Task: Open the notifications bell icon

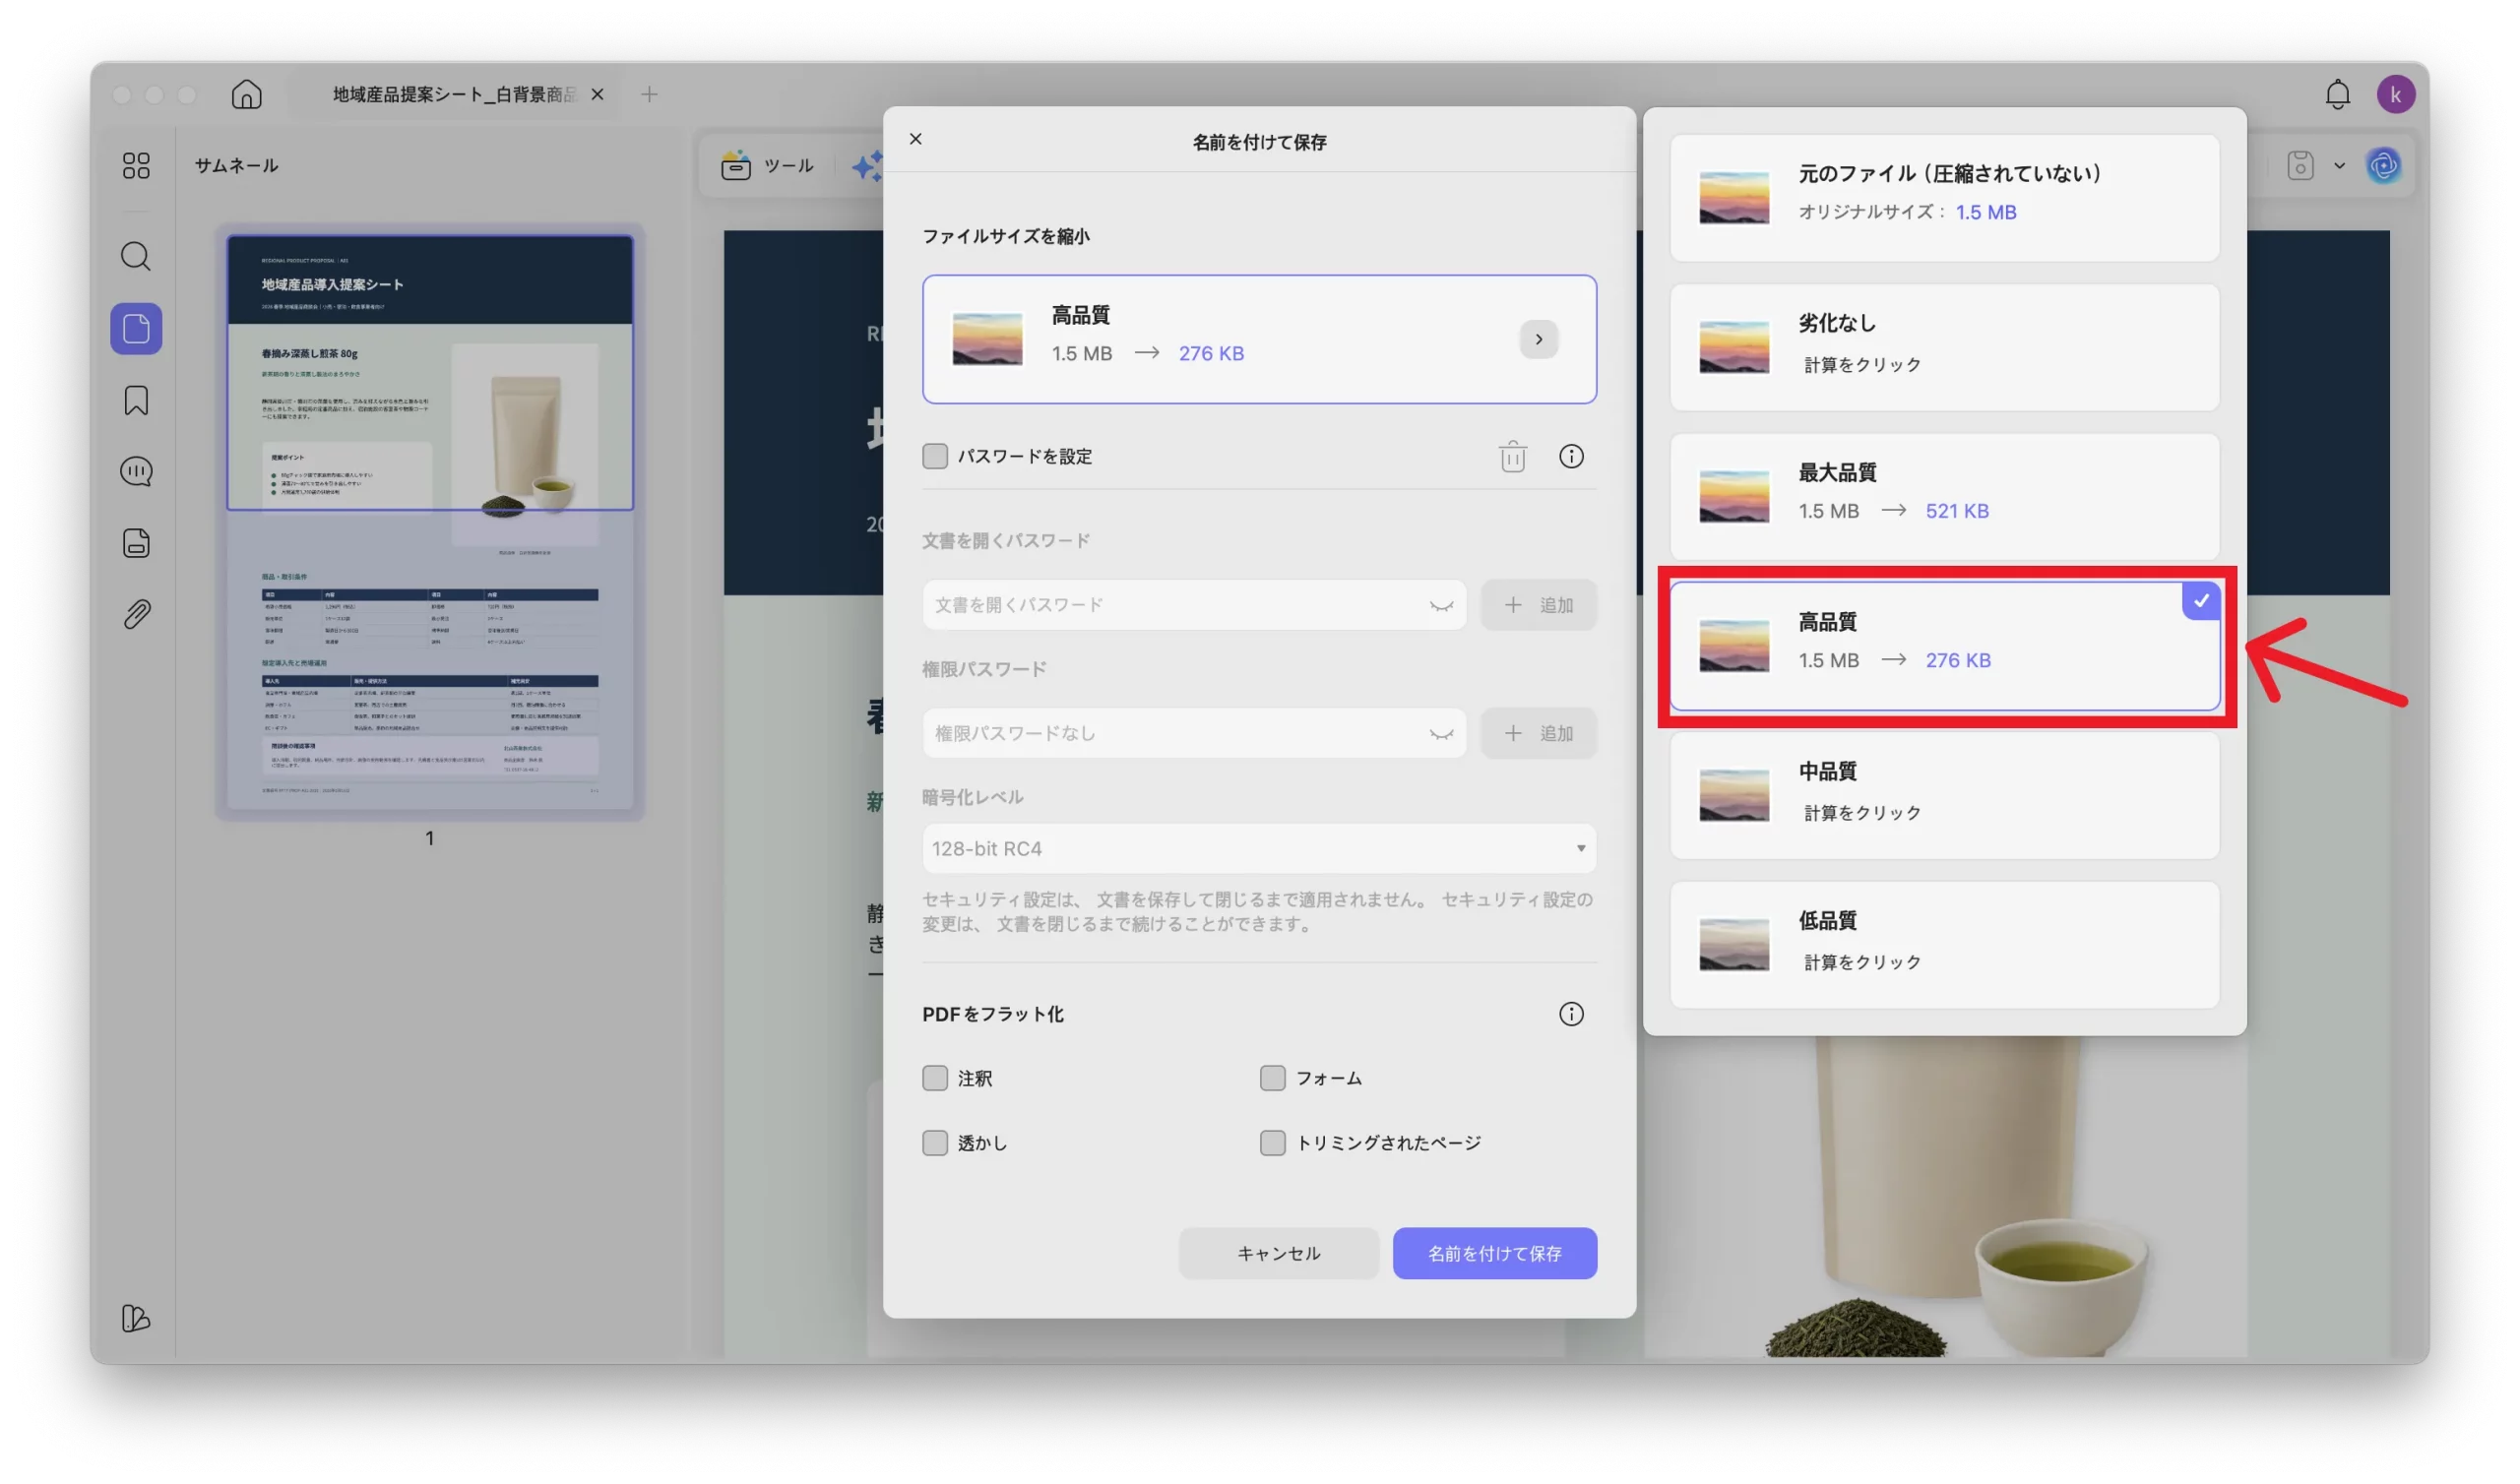Action: [x=2337, y=94]
